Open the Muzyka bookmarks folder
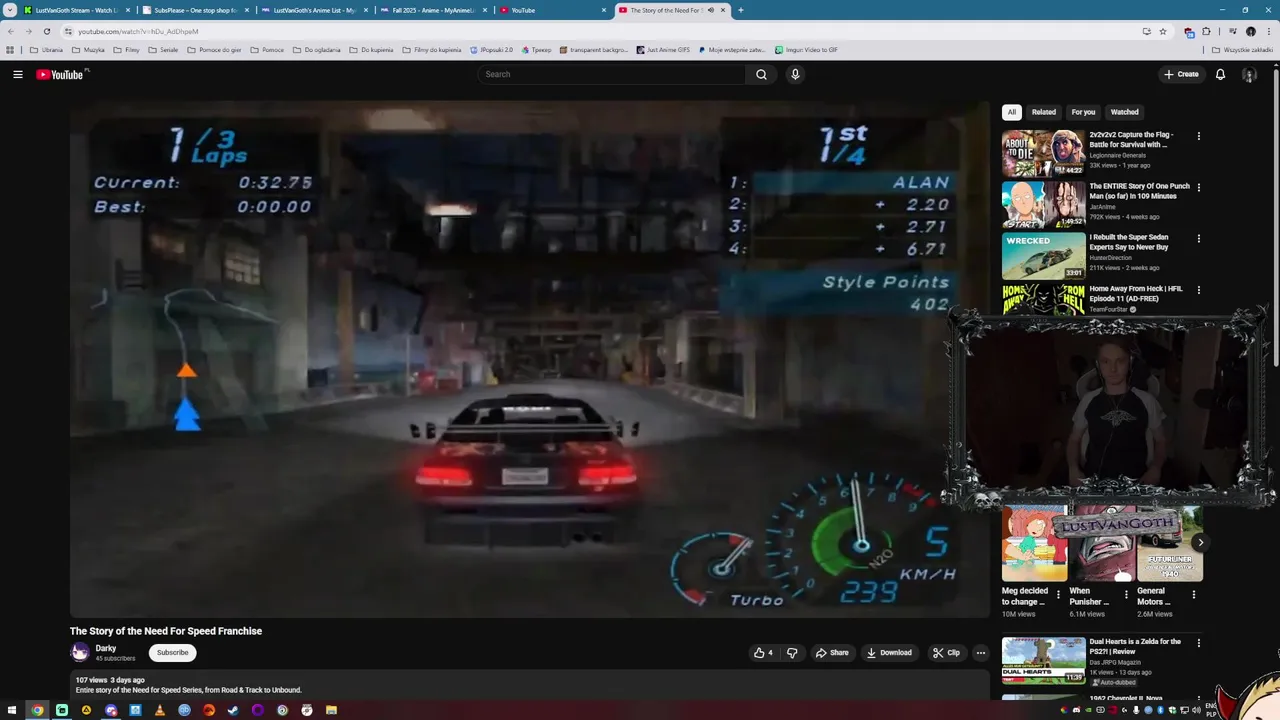This screenshot has width=1280, height=720. [88, 49]
